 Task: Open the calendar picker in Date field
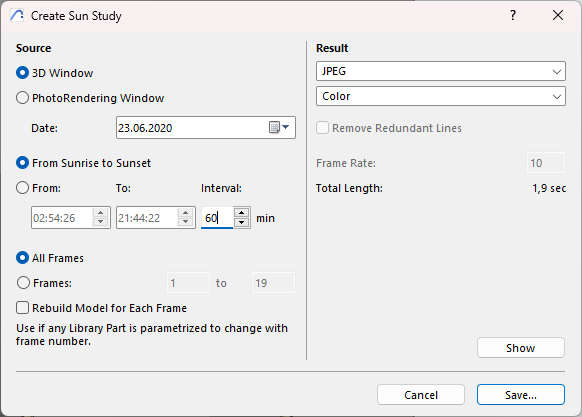coord(279,127)
